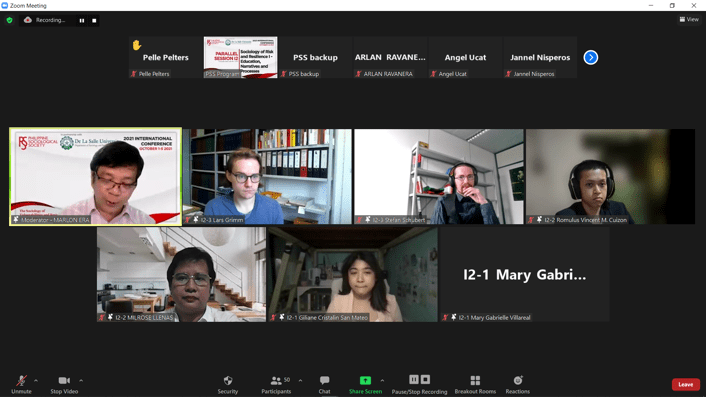Image resolution: width=706 pixels, height=397 pixels.
Task: Show next page of participant thumbnails
Action: click(591, 58)
